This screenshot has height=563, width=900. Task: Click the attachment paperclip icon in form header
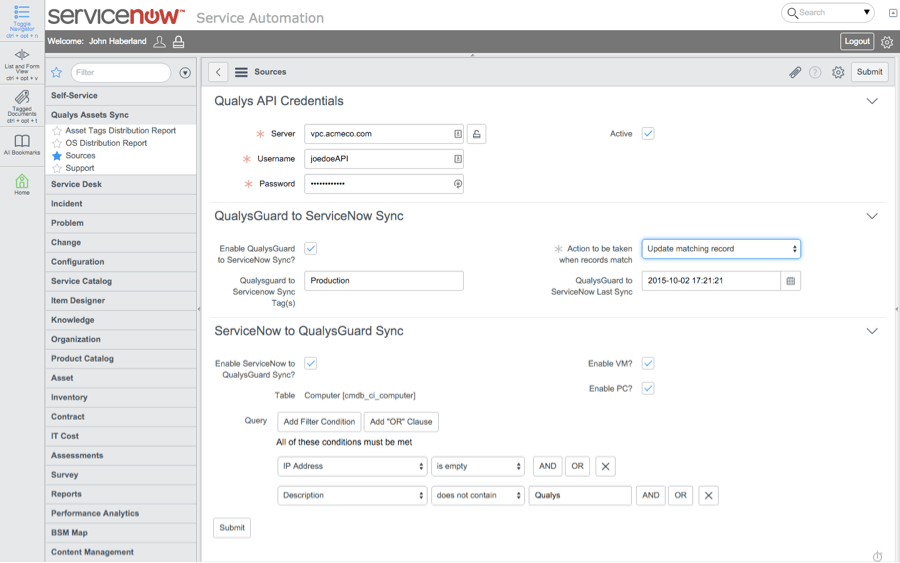click(x=795, y=72)
